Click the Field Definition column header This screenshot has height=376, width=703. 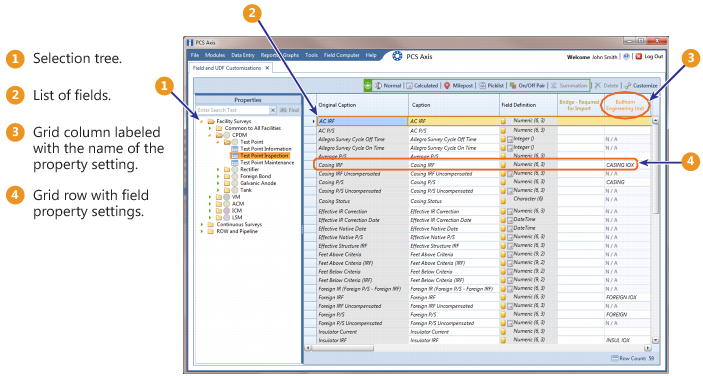pyautogui.click(x=528, y=105)
